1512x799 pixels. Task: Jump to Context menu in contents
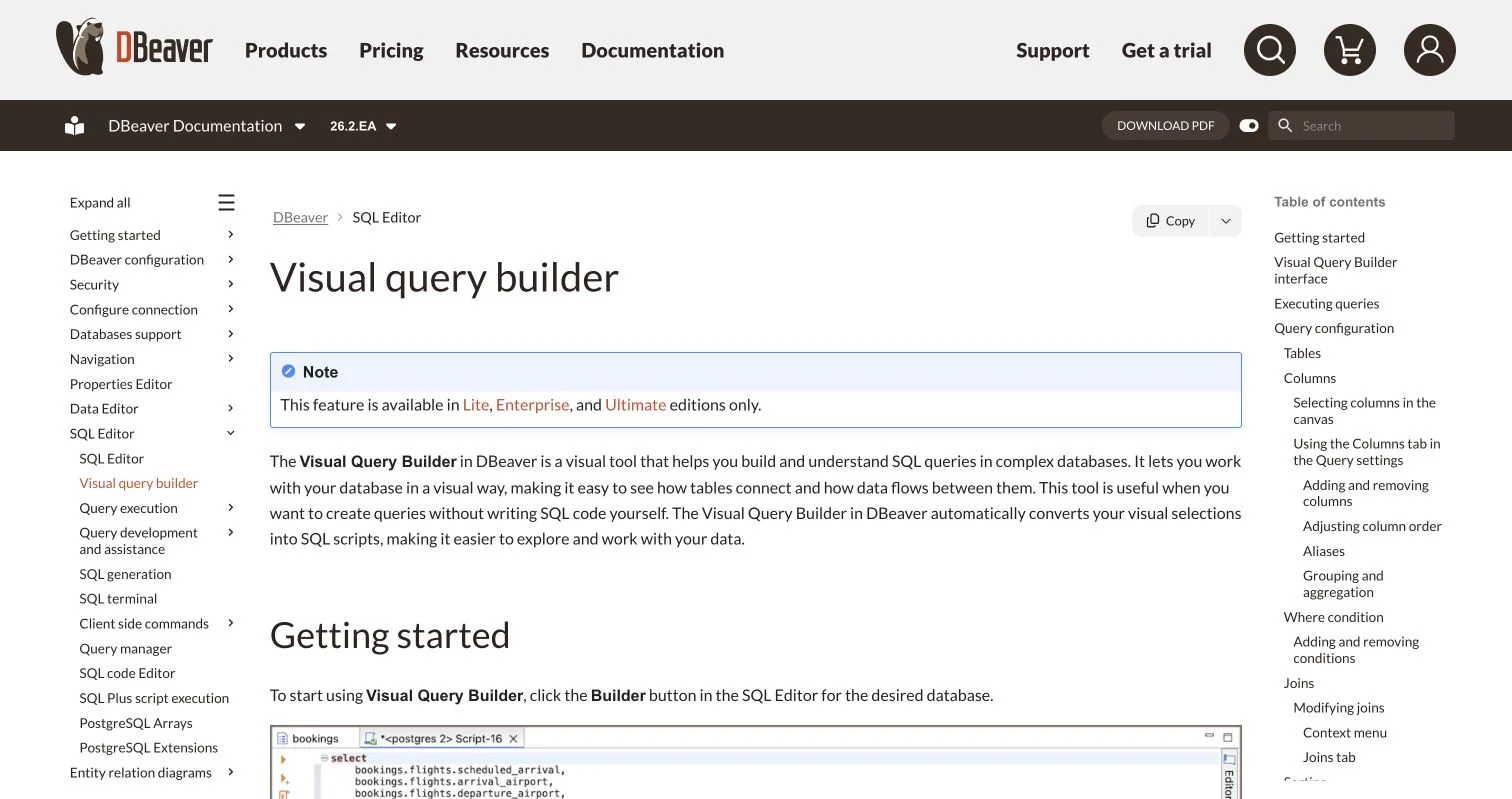coord(1345,733)
